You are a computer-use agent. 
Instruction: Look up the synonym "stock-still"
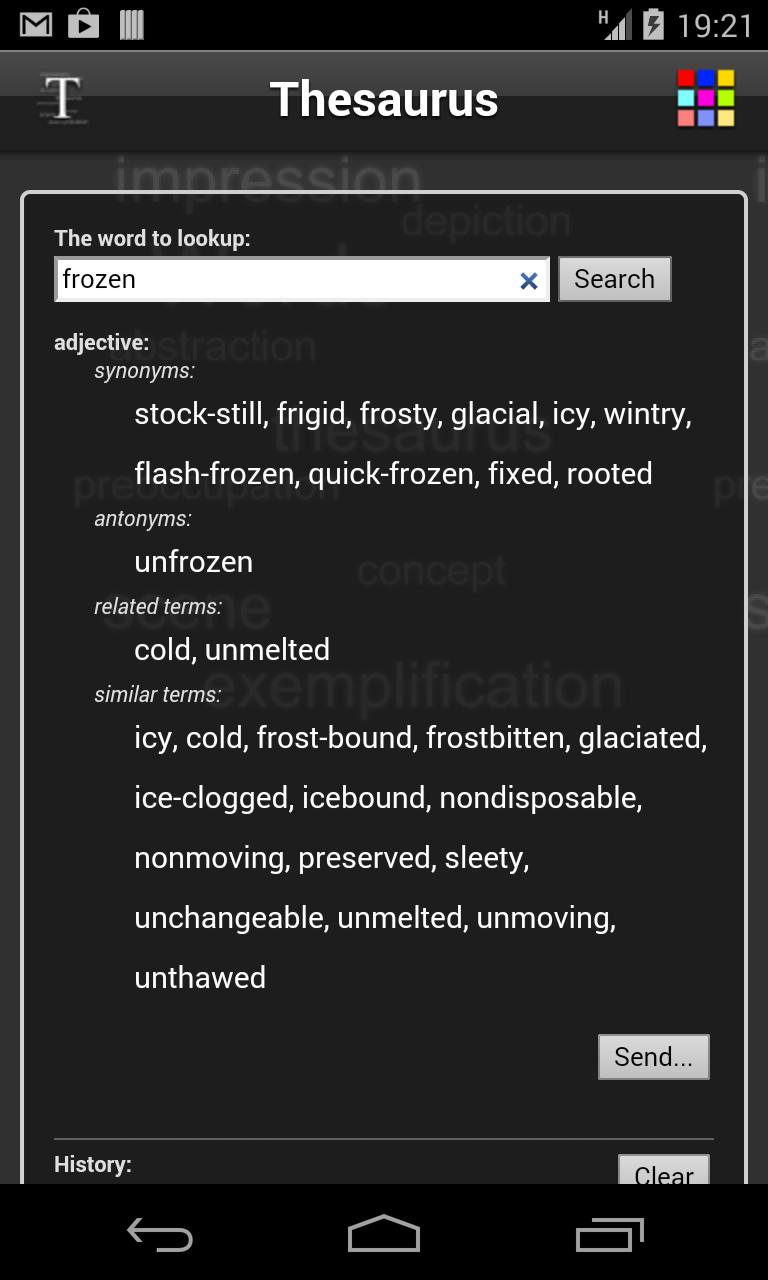tap(200, 414)
